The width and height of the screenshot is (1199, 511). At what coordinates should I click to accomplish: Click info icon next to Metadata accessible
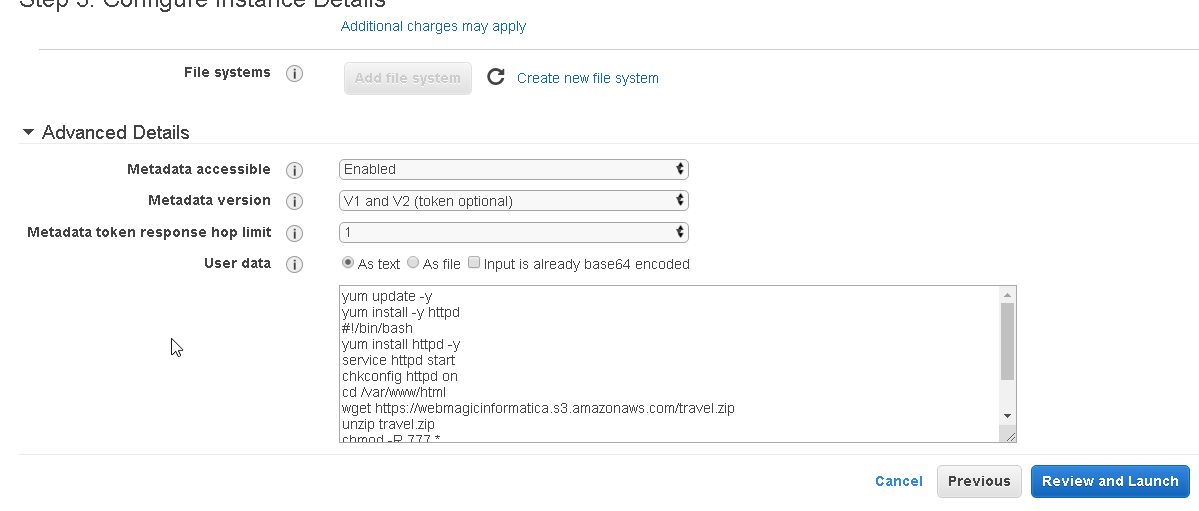294,170
